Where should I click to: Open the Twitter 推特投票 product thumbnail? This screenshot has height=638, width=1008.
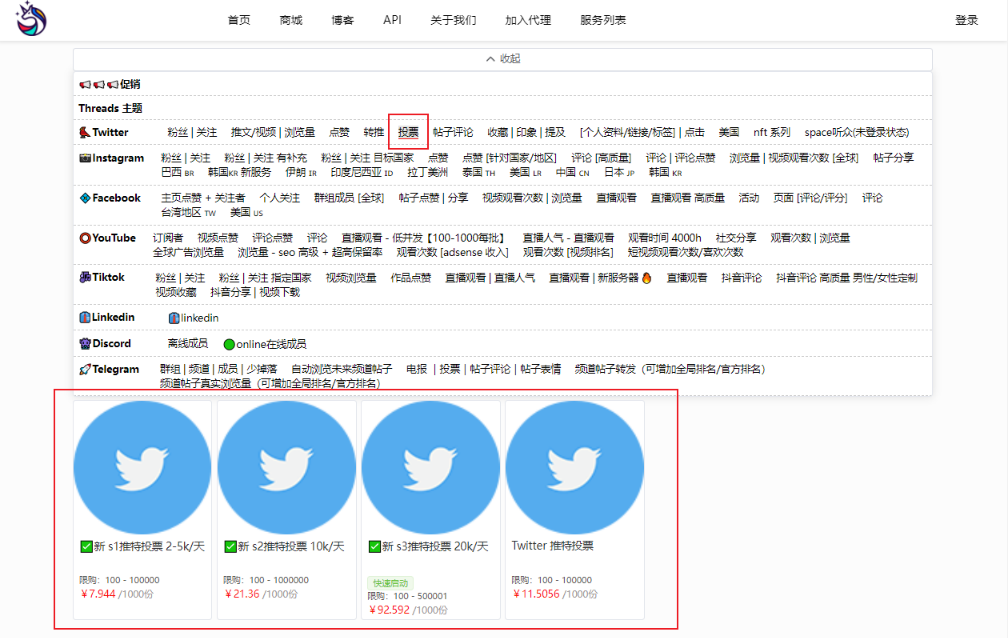tap(575, 468)
